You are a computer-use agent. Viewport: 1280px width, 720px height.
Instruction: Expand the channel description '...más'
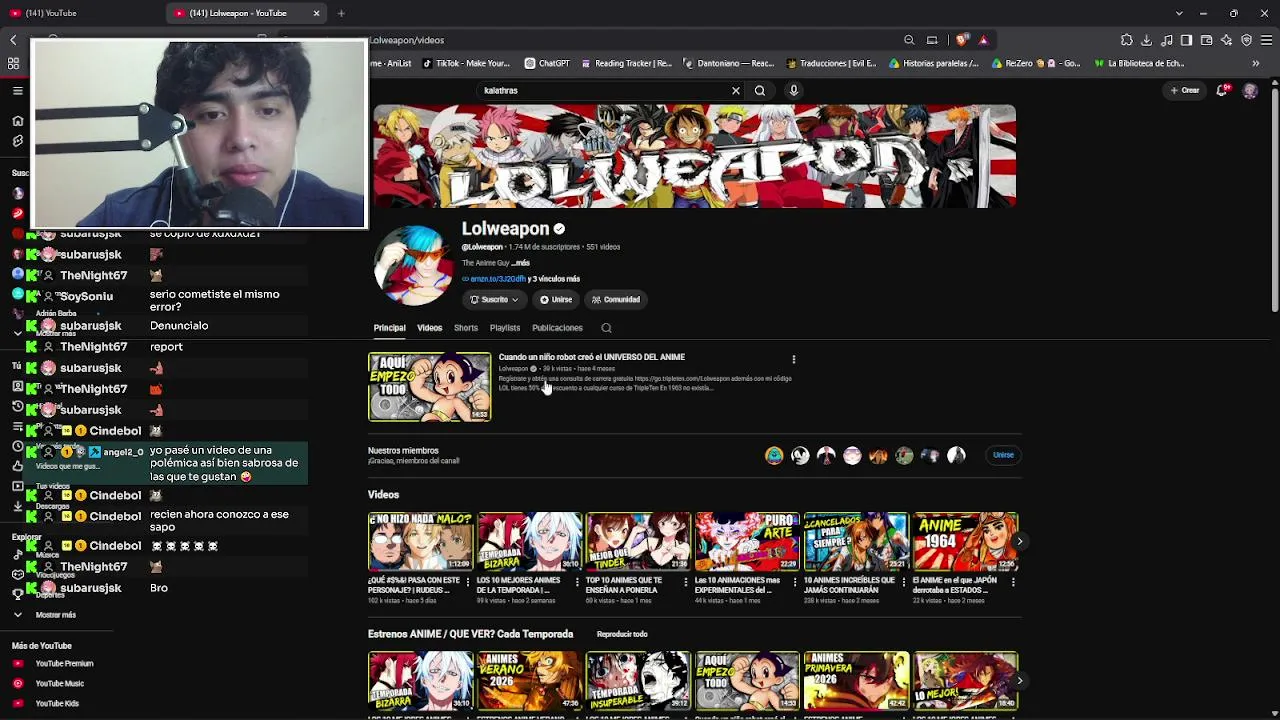(x=521, y=263)
